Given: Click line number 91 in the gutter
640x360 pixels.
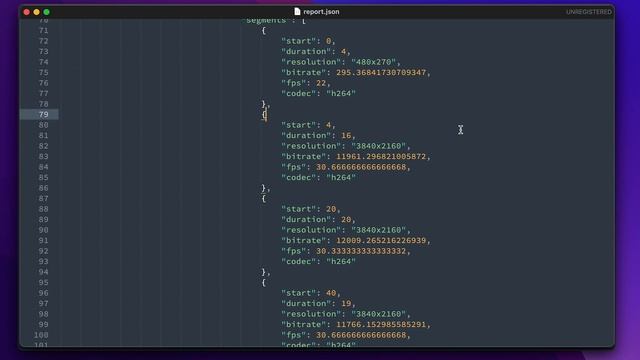Looking at the screenshot, I should pos(44,240).
